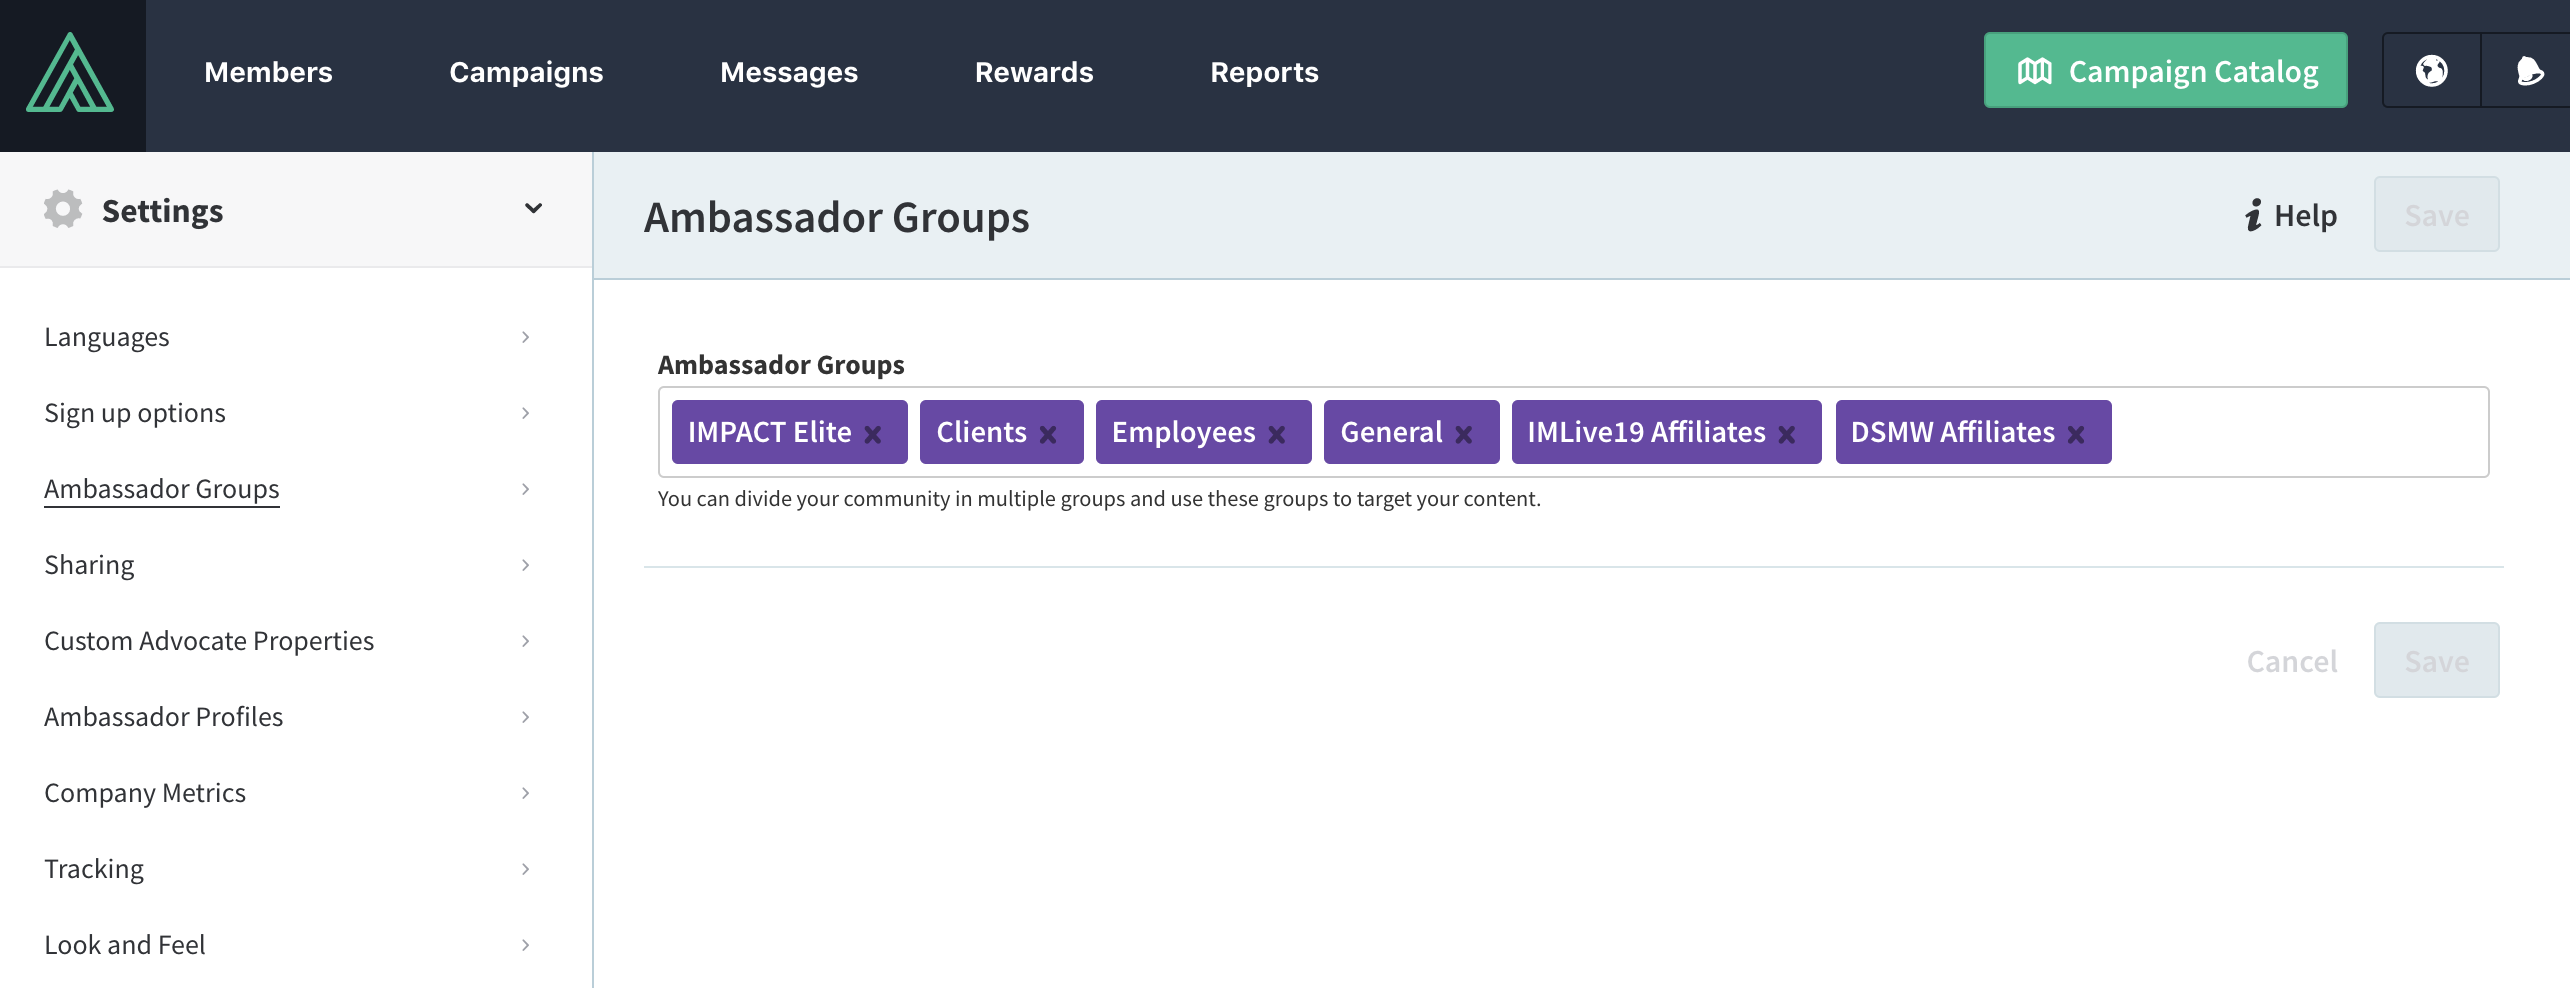Select the IMLive19 Affiliates tag label
This screenshot has height=988, width=2570.
pos(1646,432)
